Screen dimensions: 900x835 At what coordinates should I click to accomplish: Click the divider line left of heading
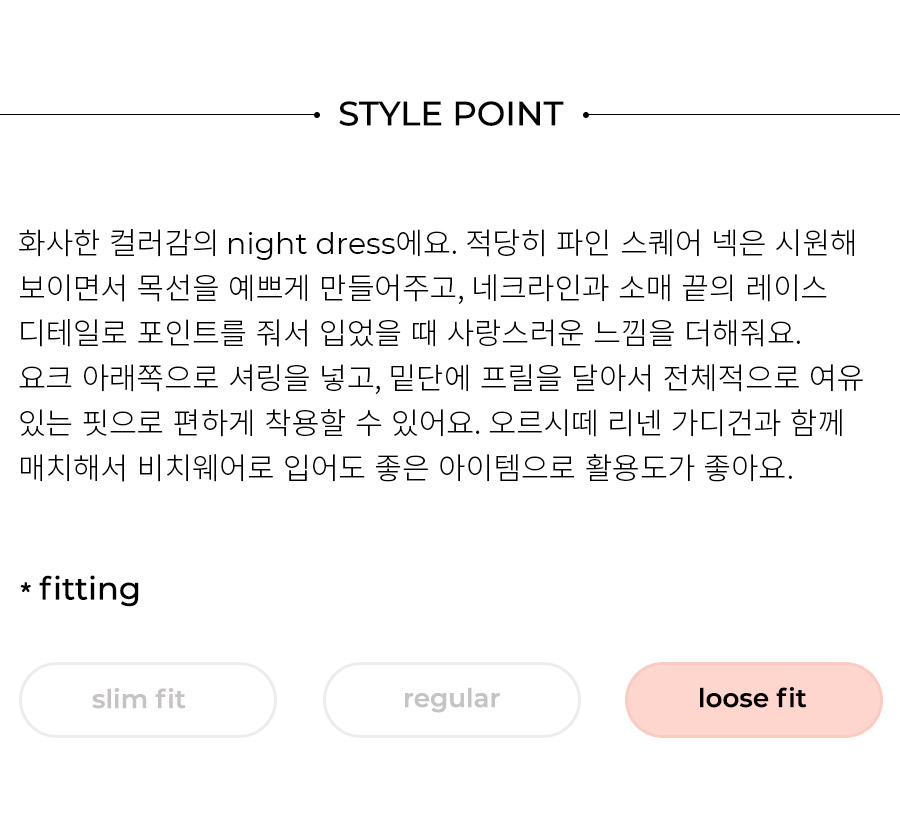click(157, 115)
